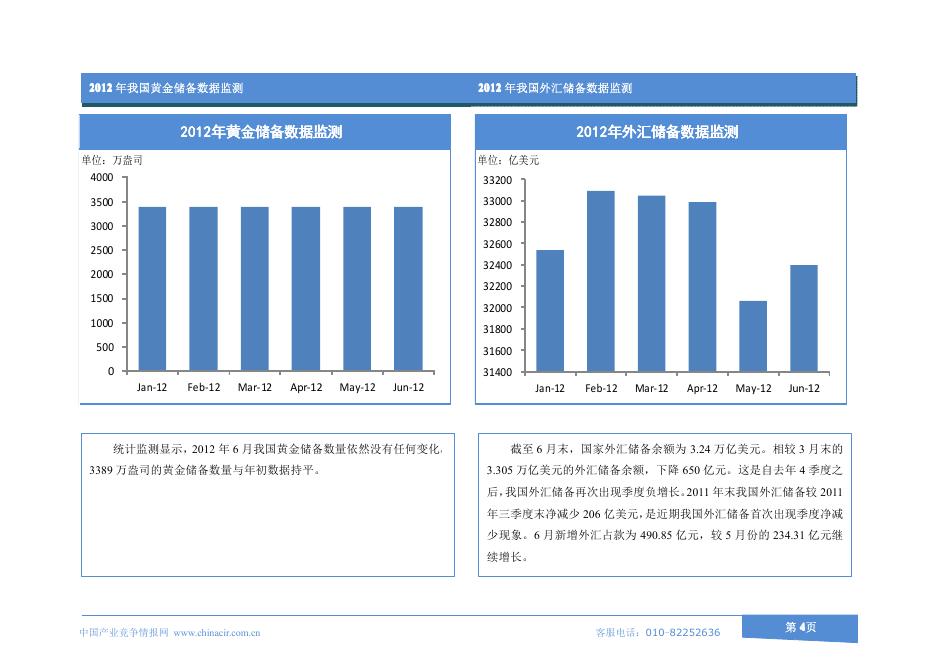The image size is (936, 662).
Task: Click the 客服电话 010-82252636 phone number
Action: click(x=660, y=631)
